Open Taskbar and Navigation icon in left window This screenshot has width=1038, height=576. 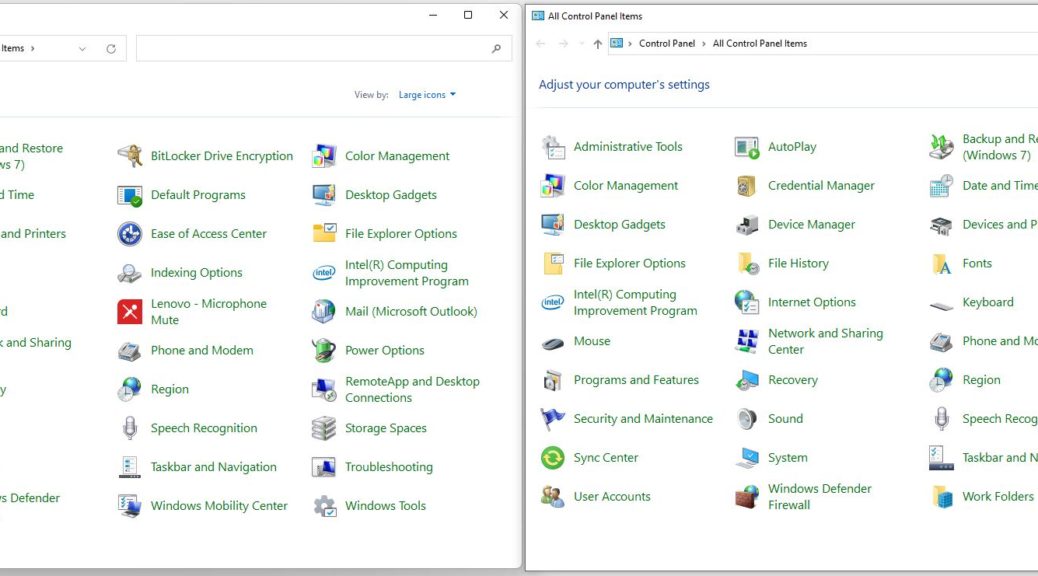(x=130, y=467)
